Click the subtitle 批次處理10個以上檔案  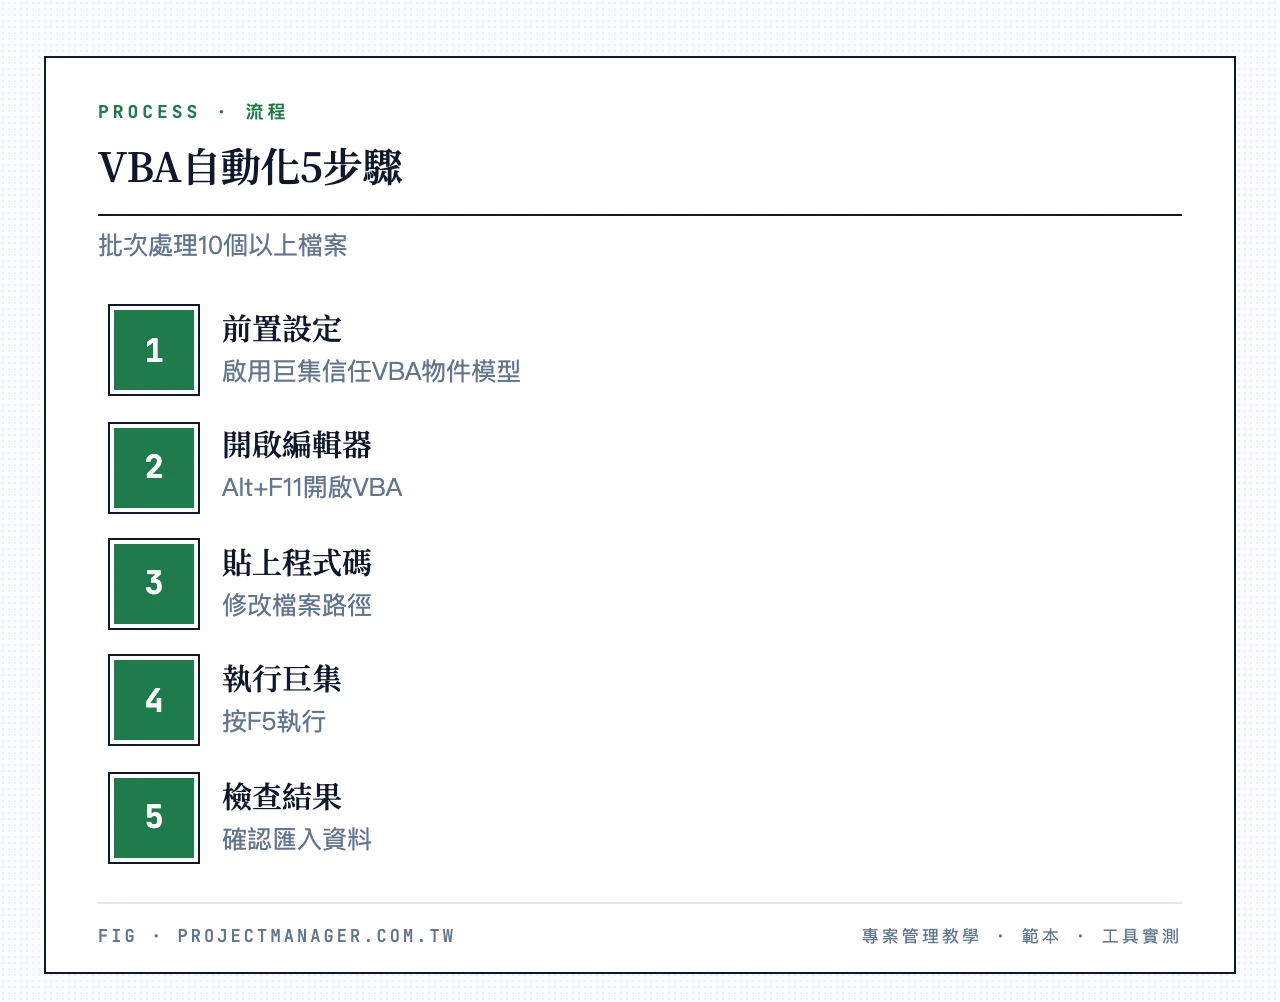(223, 245)
